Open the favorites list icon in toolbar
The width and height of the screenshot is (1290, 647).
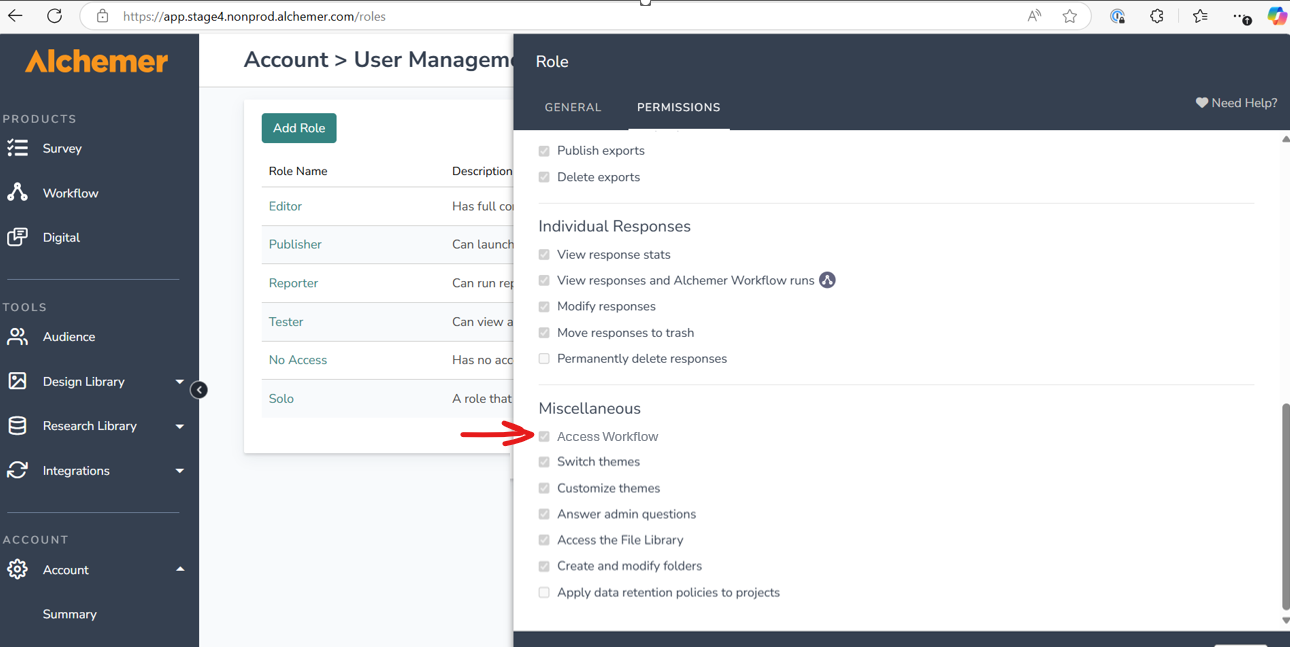(1200, 16)
